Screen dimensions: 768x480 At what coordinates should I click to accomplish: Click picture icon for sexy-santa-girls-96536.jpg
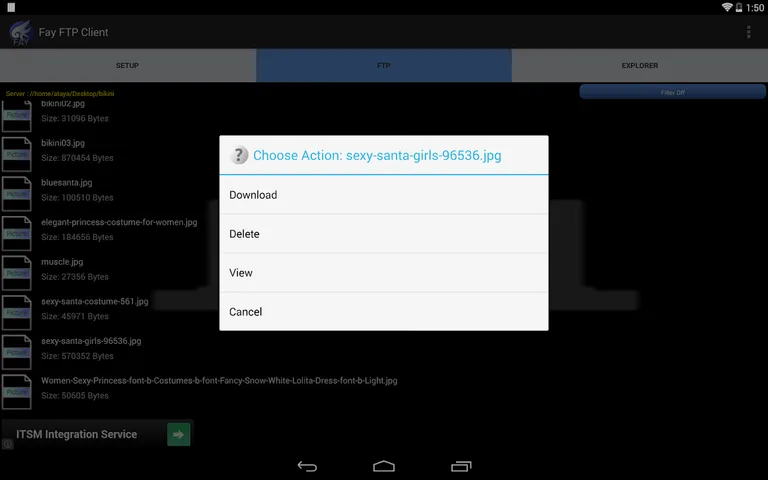[17, 352]
